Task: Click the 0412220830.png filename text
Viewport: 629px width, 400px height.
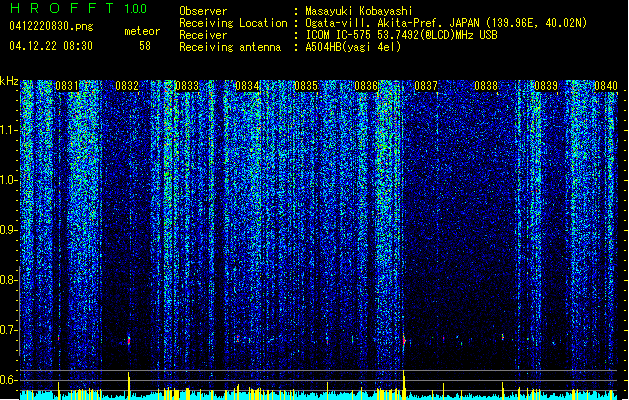Action: tap(51, 27)
